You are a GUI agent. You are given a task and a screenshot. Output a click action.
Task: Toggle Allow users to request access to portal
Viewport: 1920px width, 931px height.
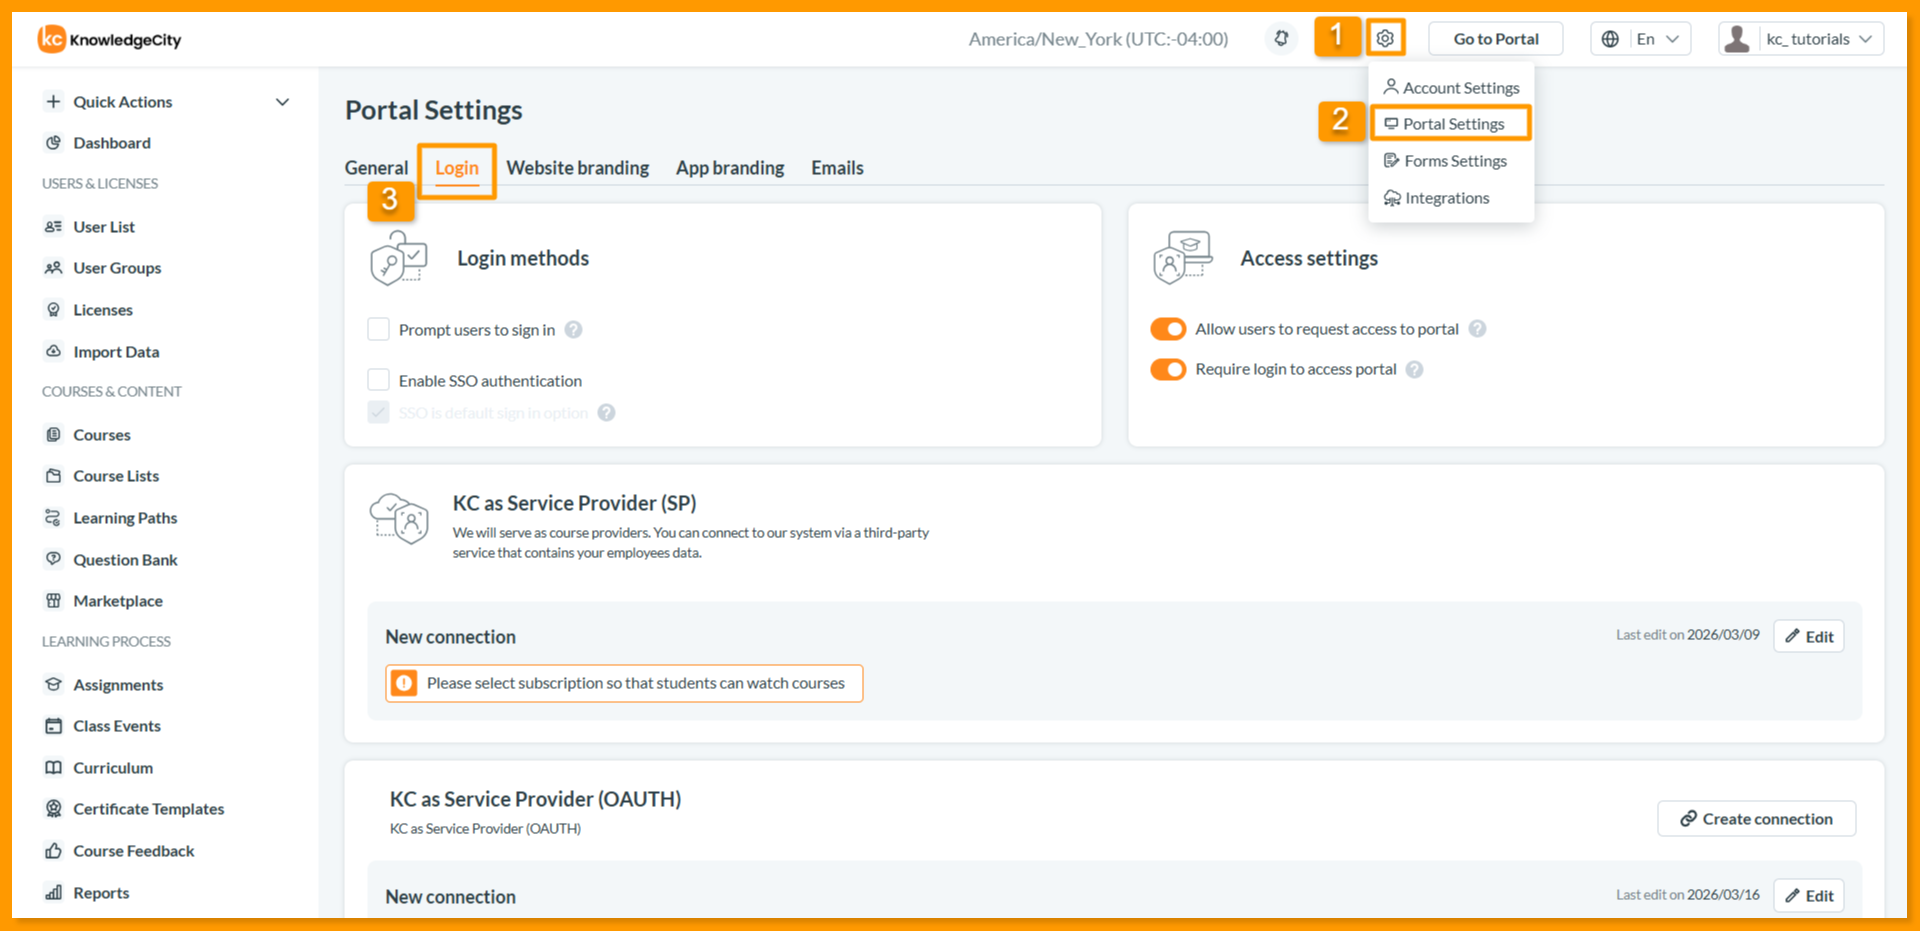click(x=1168, y=329)
